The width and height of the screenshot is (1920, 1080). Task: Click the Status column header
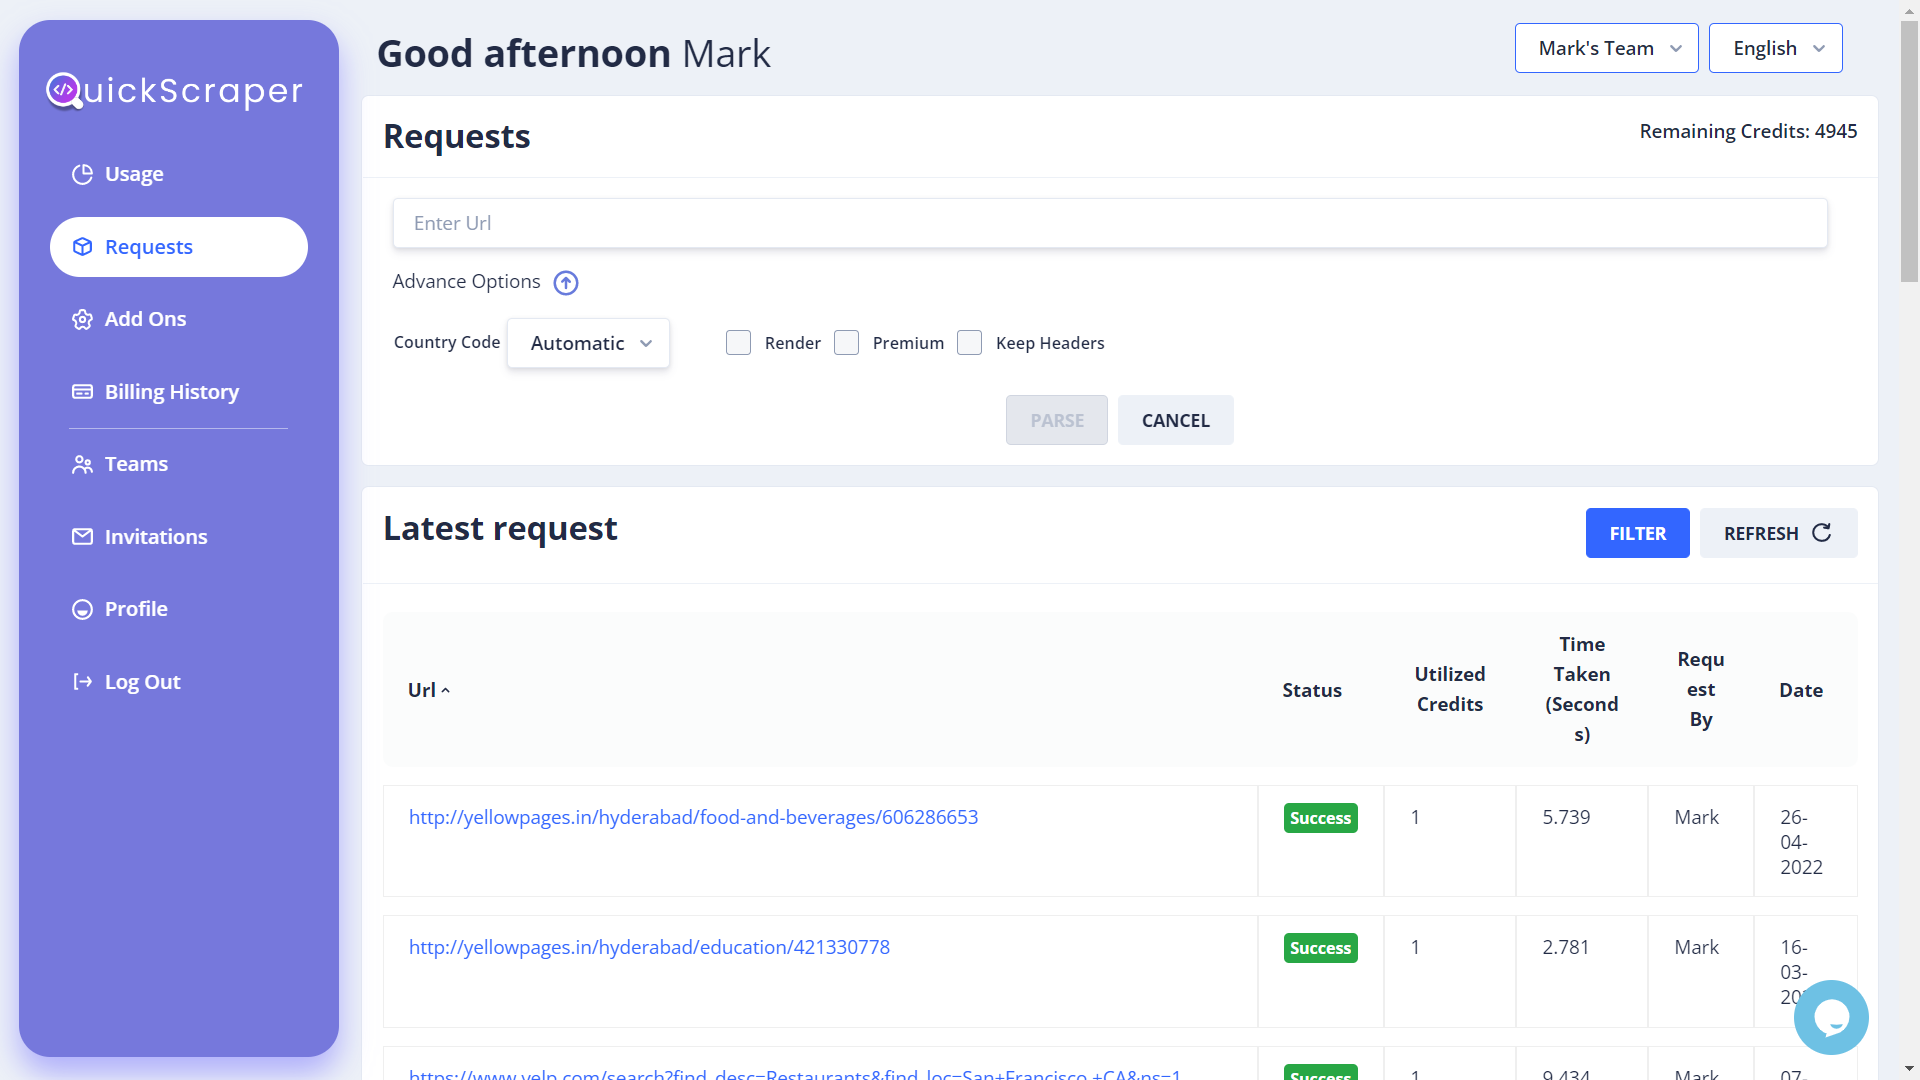click(x=1312, y=690)
